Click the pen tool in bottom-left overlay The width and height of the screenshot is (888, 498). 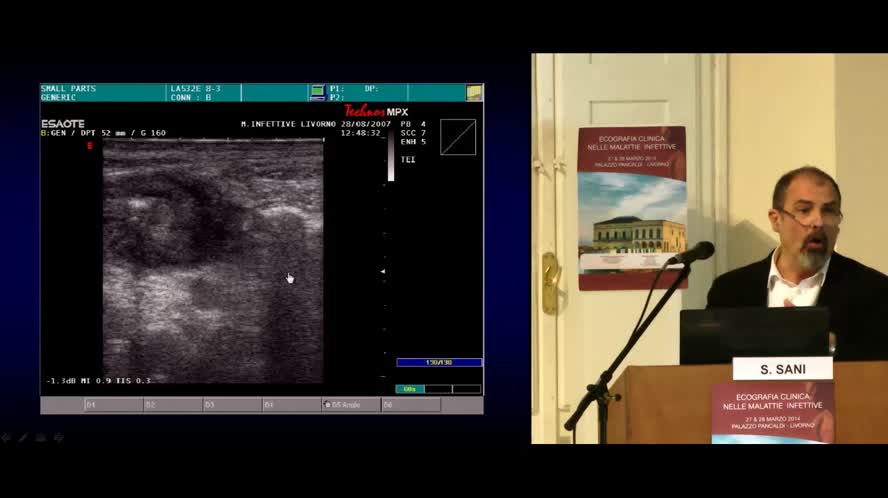[23, 437]
